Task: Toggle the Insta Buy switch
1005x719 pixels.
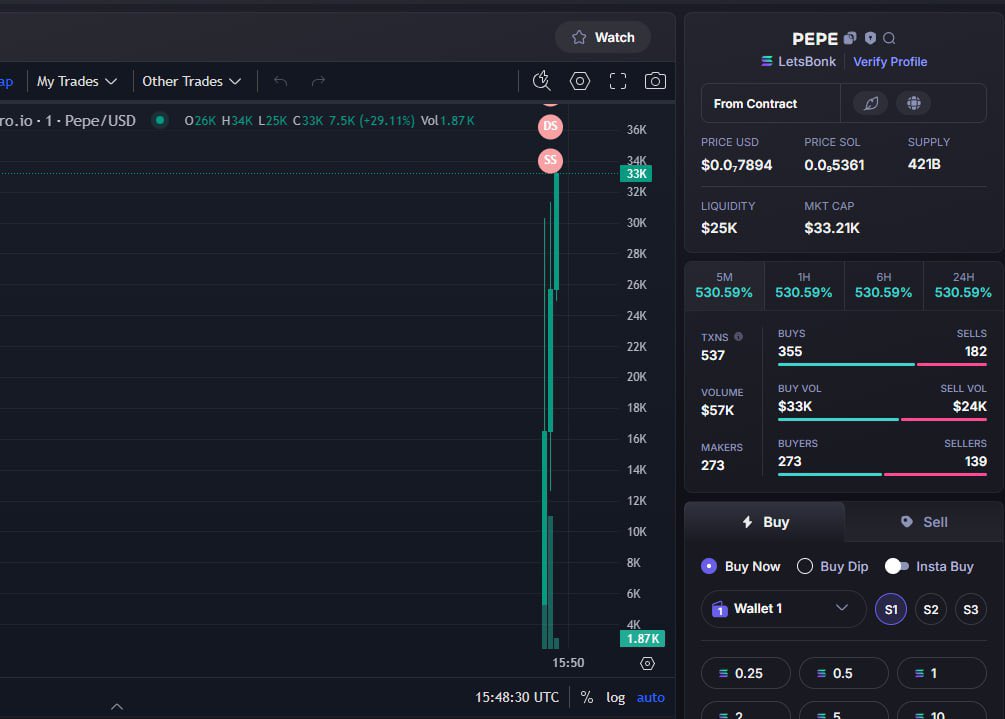Action: click(896, 566)
